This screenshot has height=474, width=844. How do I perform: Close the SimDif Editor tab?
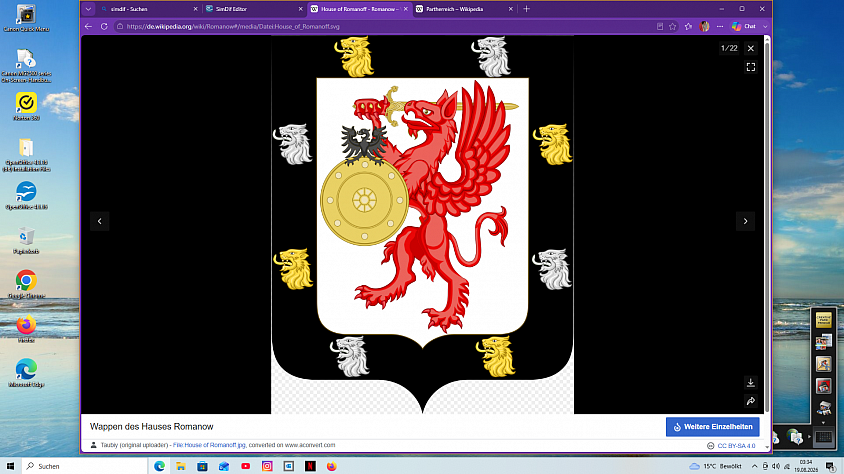click(x=300, y=9)
